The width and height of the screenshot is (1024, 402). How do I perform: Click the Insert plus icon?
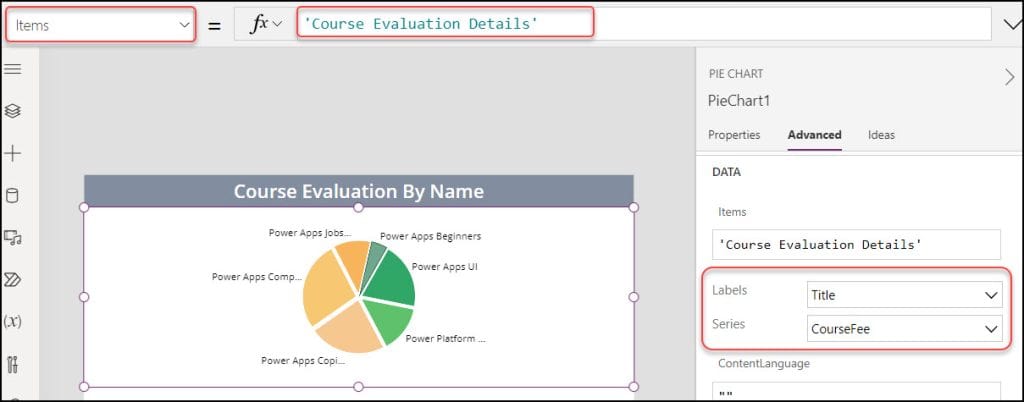tap(12, 153)
